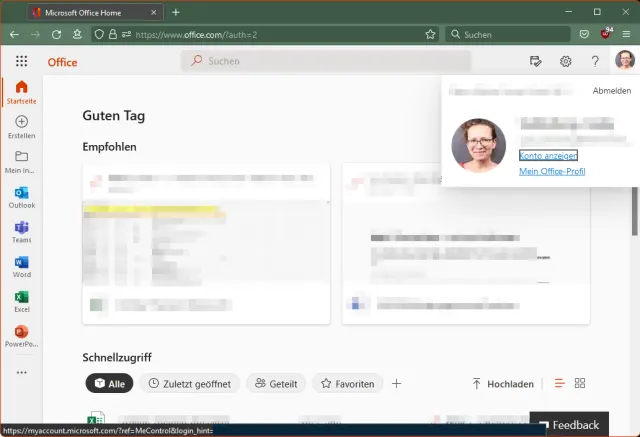This screenshot has height=437, width=640.
Task: Launch Teams from the sidebar
Action: click(x=21, y=232)
